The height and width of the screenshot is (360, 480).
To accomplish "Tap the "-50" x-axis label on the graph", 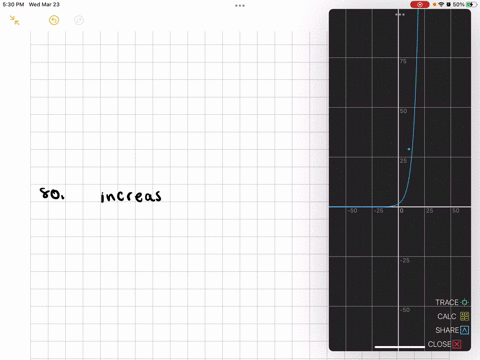I will 352,211.
